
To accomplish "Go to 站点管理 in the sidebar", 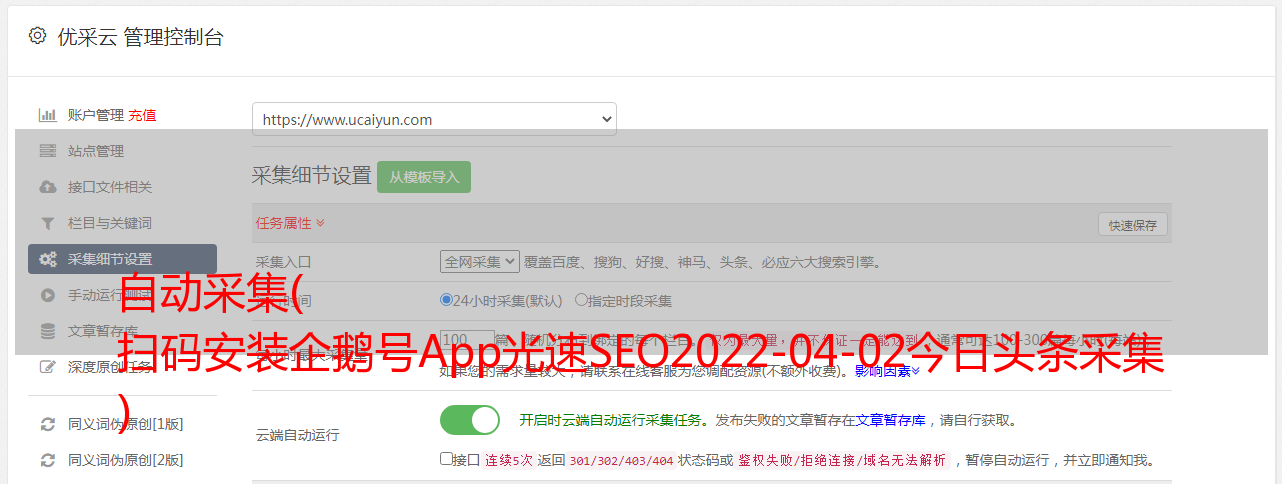I will click(x=96, y=151).
